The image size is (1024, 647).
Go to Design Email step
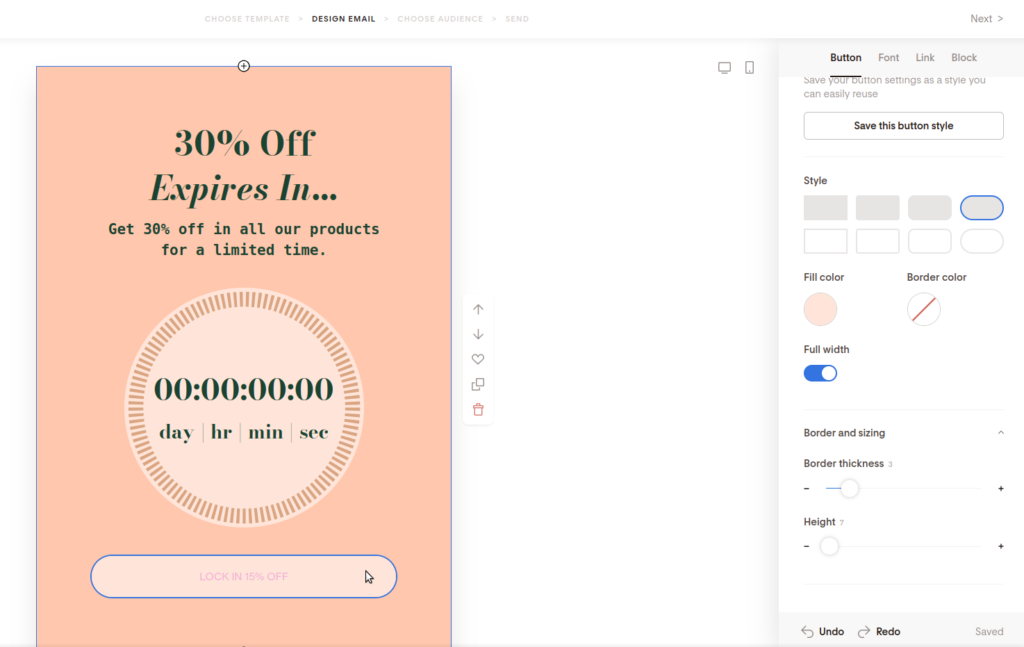click(344, 19)
